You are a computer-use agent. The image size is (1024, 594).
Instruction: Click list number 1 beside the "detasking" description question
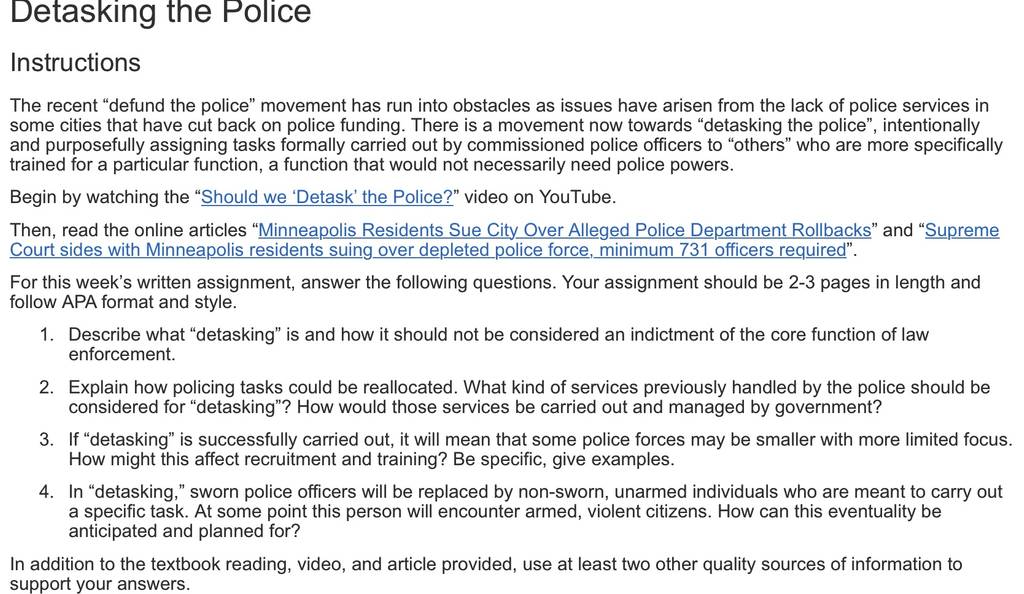(x=46, y=335)
